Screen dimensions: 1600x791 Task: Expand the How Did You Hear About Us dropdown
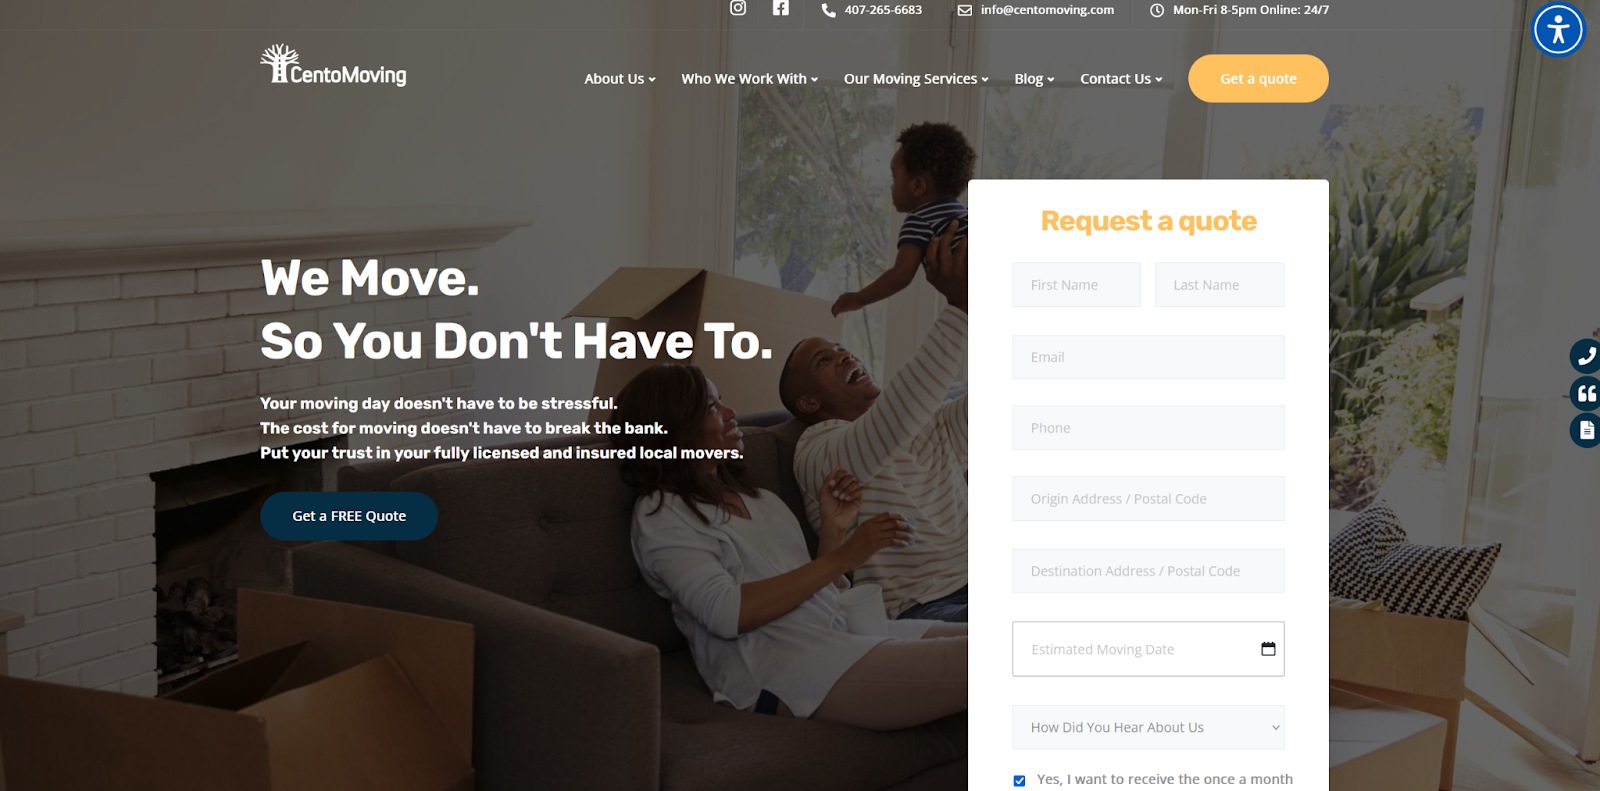click(x=1148, y=727)
